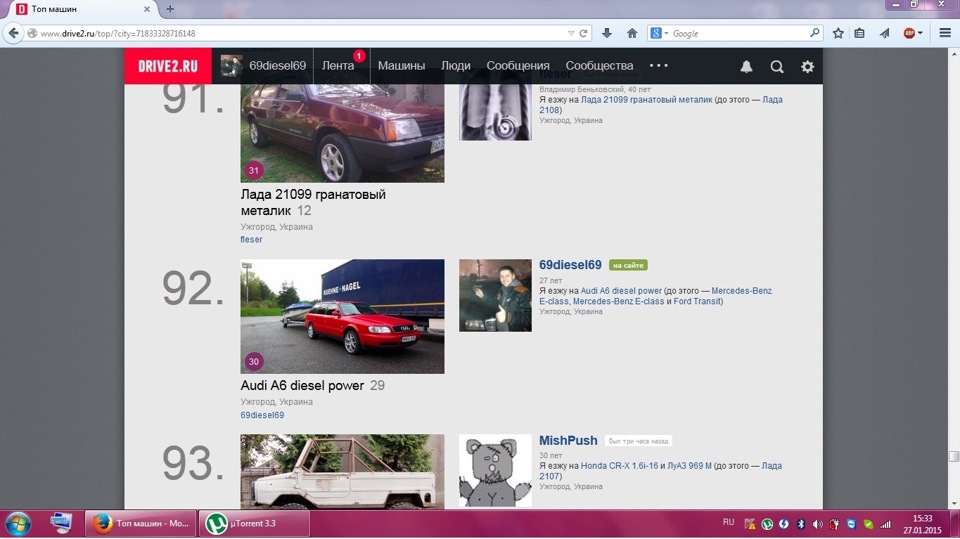The width and height of the screenshot is (960, 539).
Task: Open the Сообщества menu item
Action: click(599, 66)
